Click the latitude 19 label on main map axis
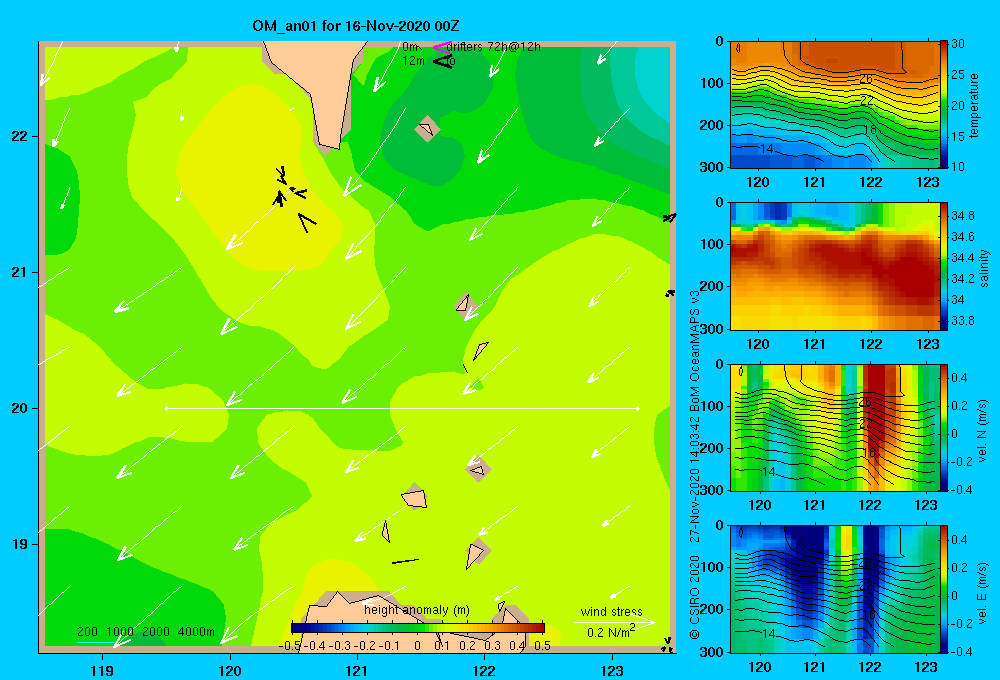The width and height of the screenshot is (1000, 680). point(19,544)
